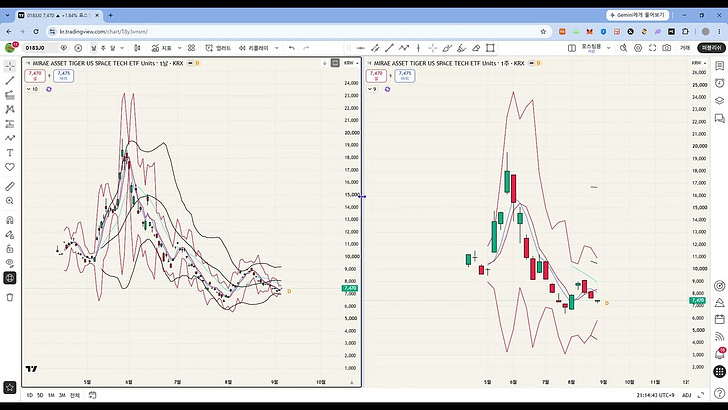728x410 pixels.
Task: Collapse left chart indicator legend showing 10
Action: (32, 89)
